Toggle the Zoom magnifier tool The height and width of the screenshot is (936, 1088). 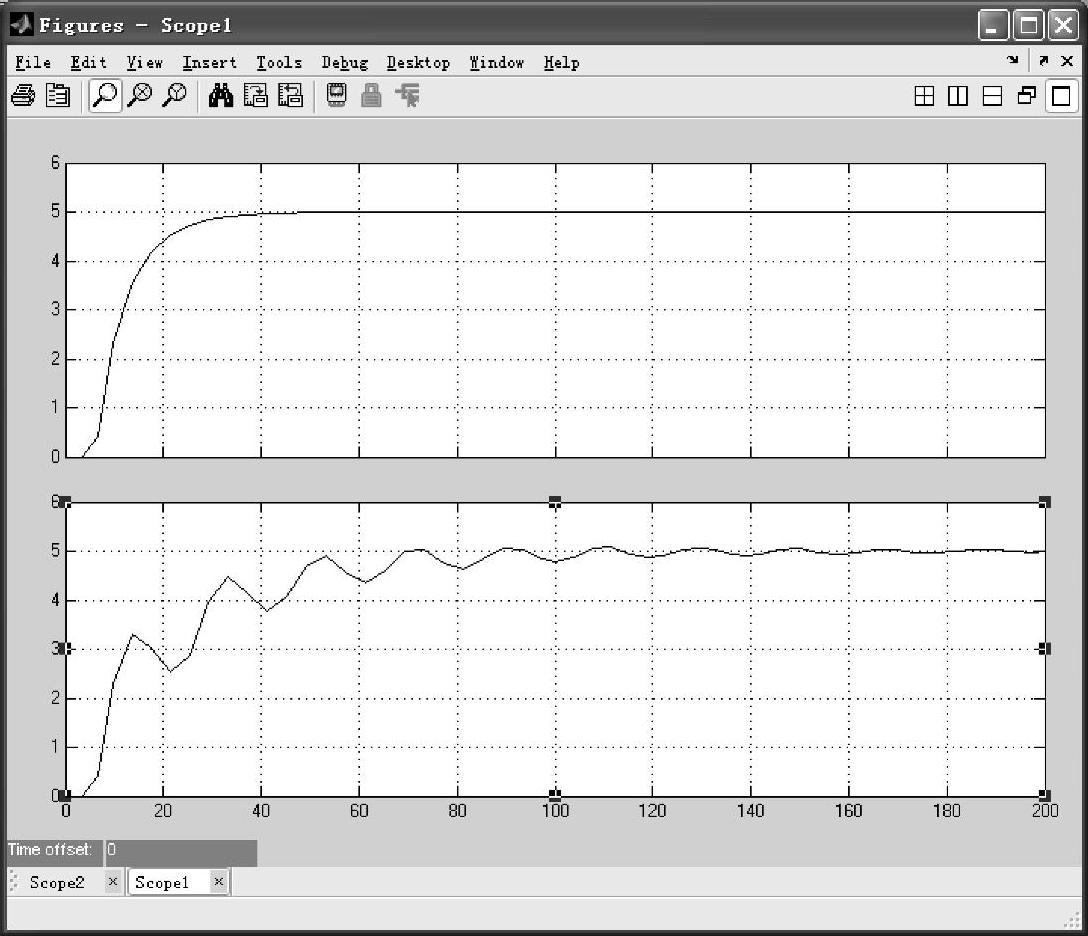pos(105,96)
